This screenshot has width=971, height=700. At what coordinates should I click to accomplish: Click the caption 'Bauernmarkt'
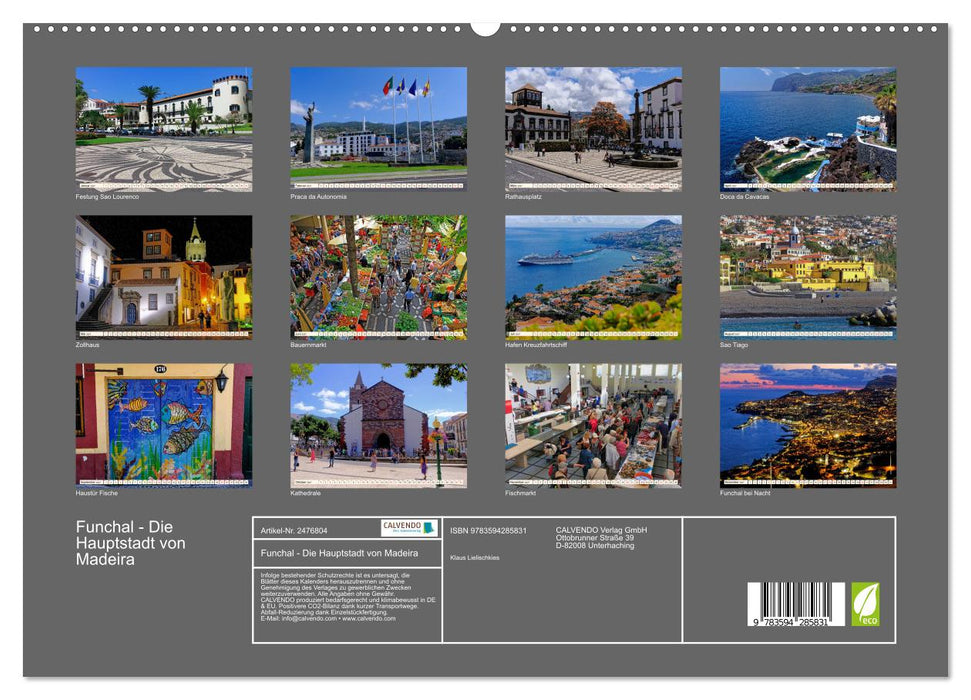click(x=308, y=345)
